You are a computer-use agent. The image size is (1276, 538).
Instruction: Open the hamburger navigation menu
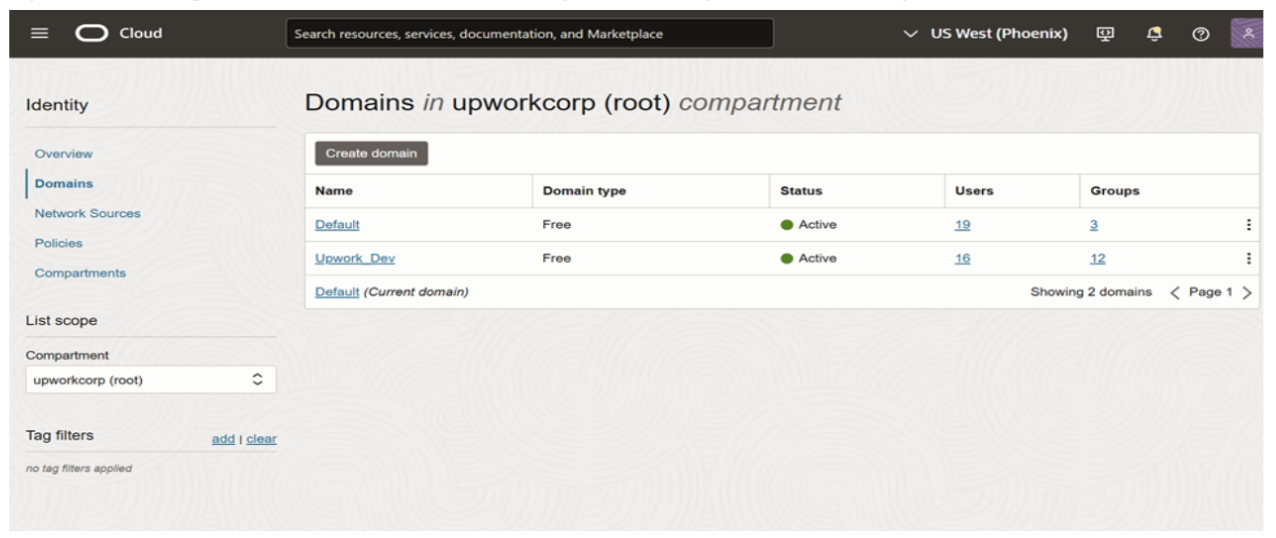tap(39, 33)
